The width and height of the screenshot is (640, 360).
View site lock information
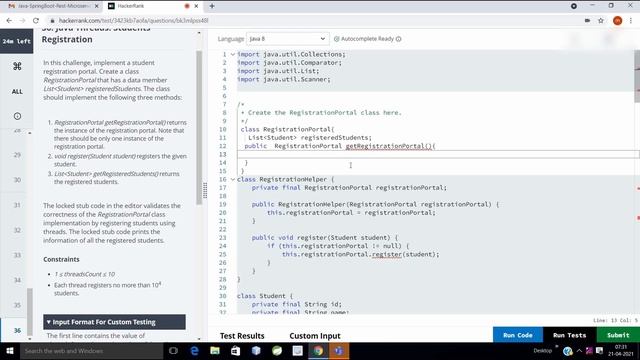[x=52, y=20]
